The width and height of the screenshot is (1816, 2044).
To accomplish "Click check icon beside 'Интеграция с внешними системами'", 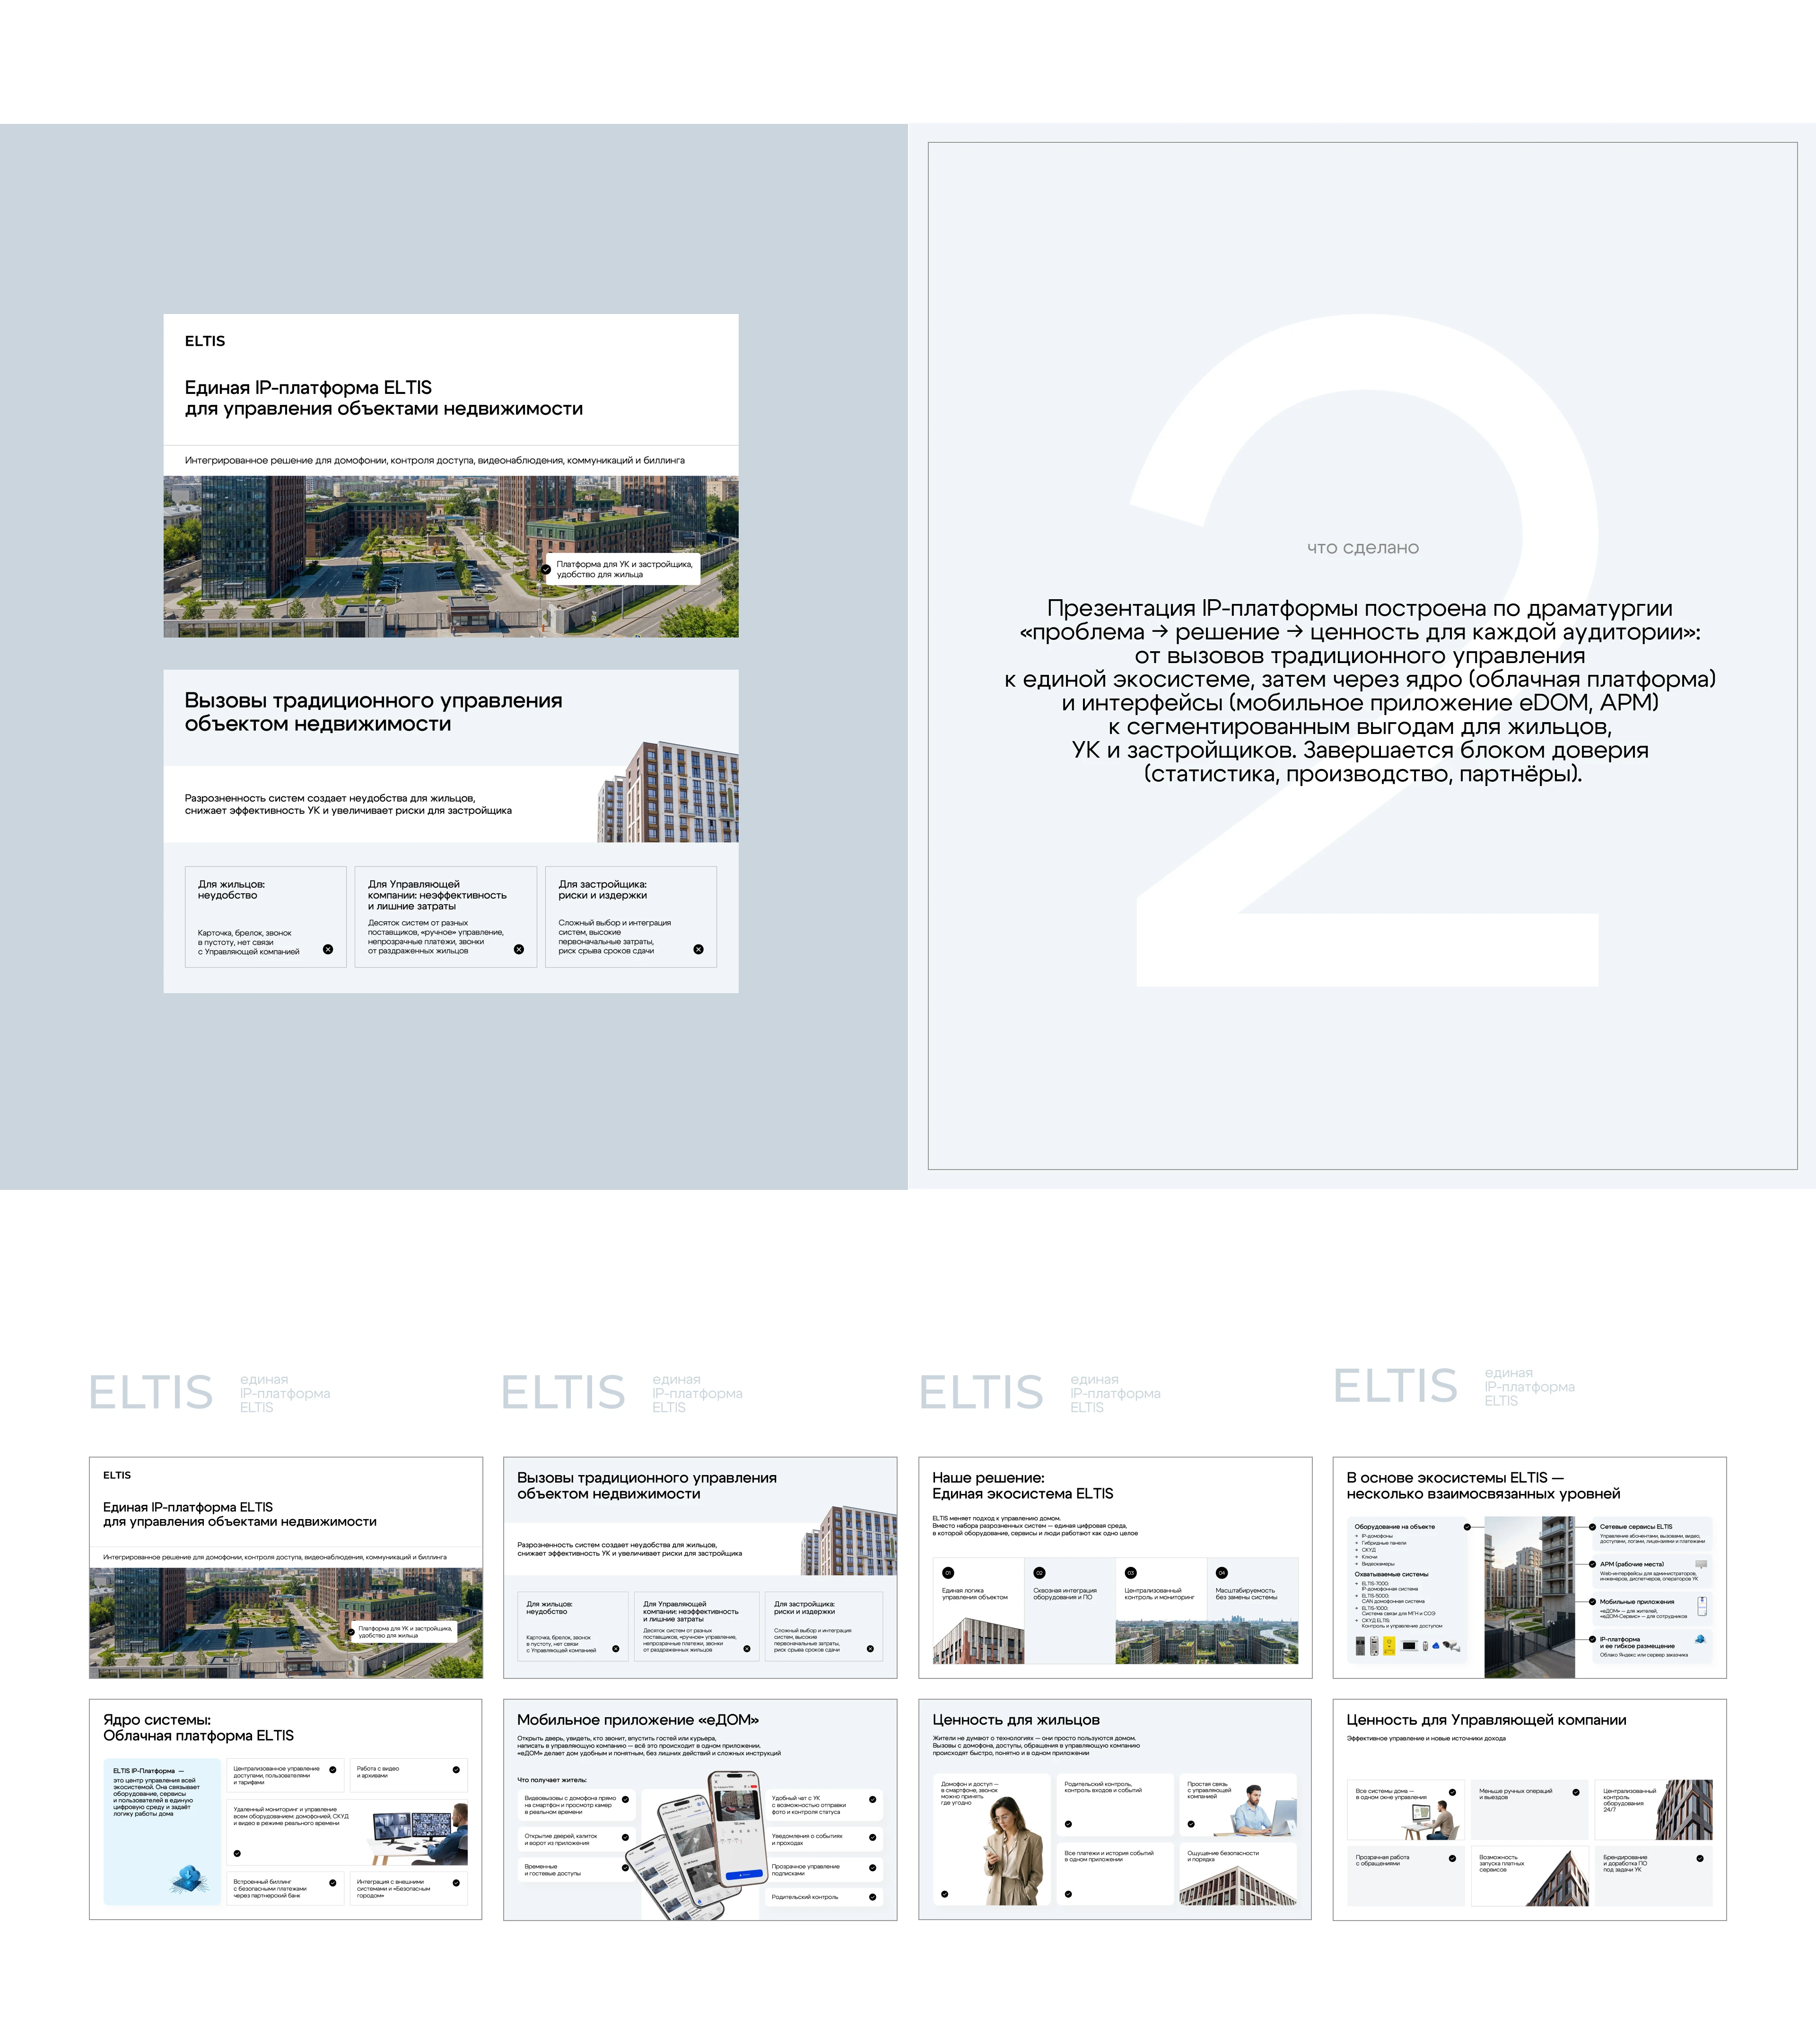I will click(x=456, y=1883).
